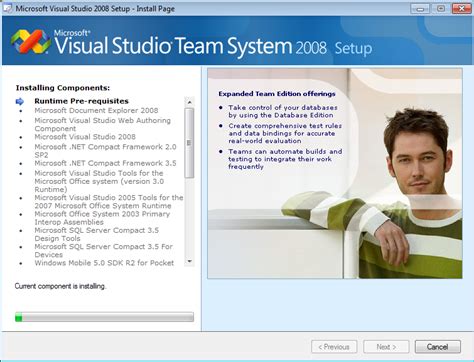Viewport: 474px width, 362px height.
Task: Click the scrollbar down arrow in the components list
Action: coord(189,261)
